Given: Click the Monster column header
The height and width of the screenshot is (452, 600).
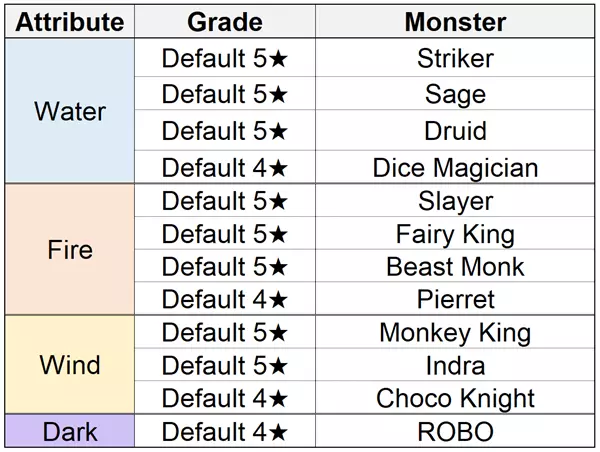Looking at the screenshot, I should [x=455, y=22].
